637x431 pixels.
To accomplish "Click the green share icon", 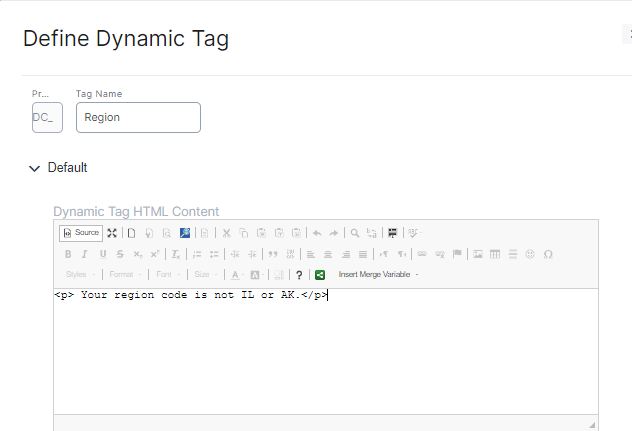I will click(x=320, y=274).
